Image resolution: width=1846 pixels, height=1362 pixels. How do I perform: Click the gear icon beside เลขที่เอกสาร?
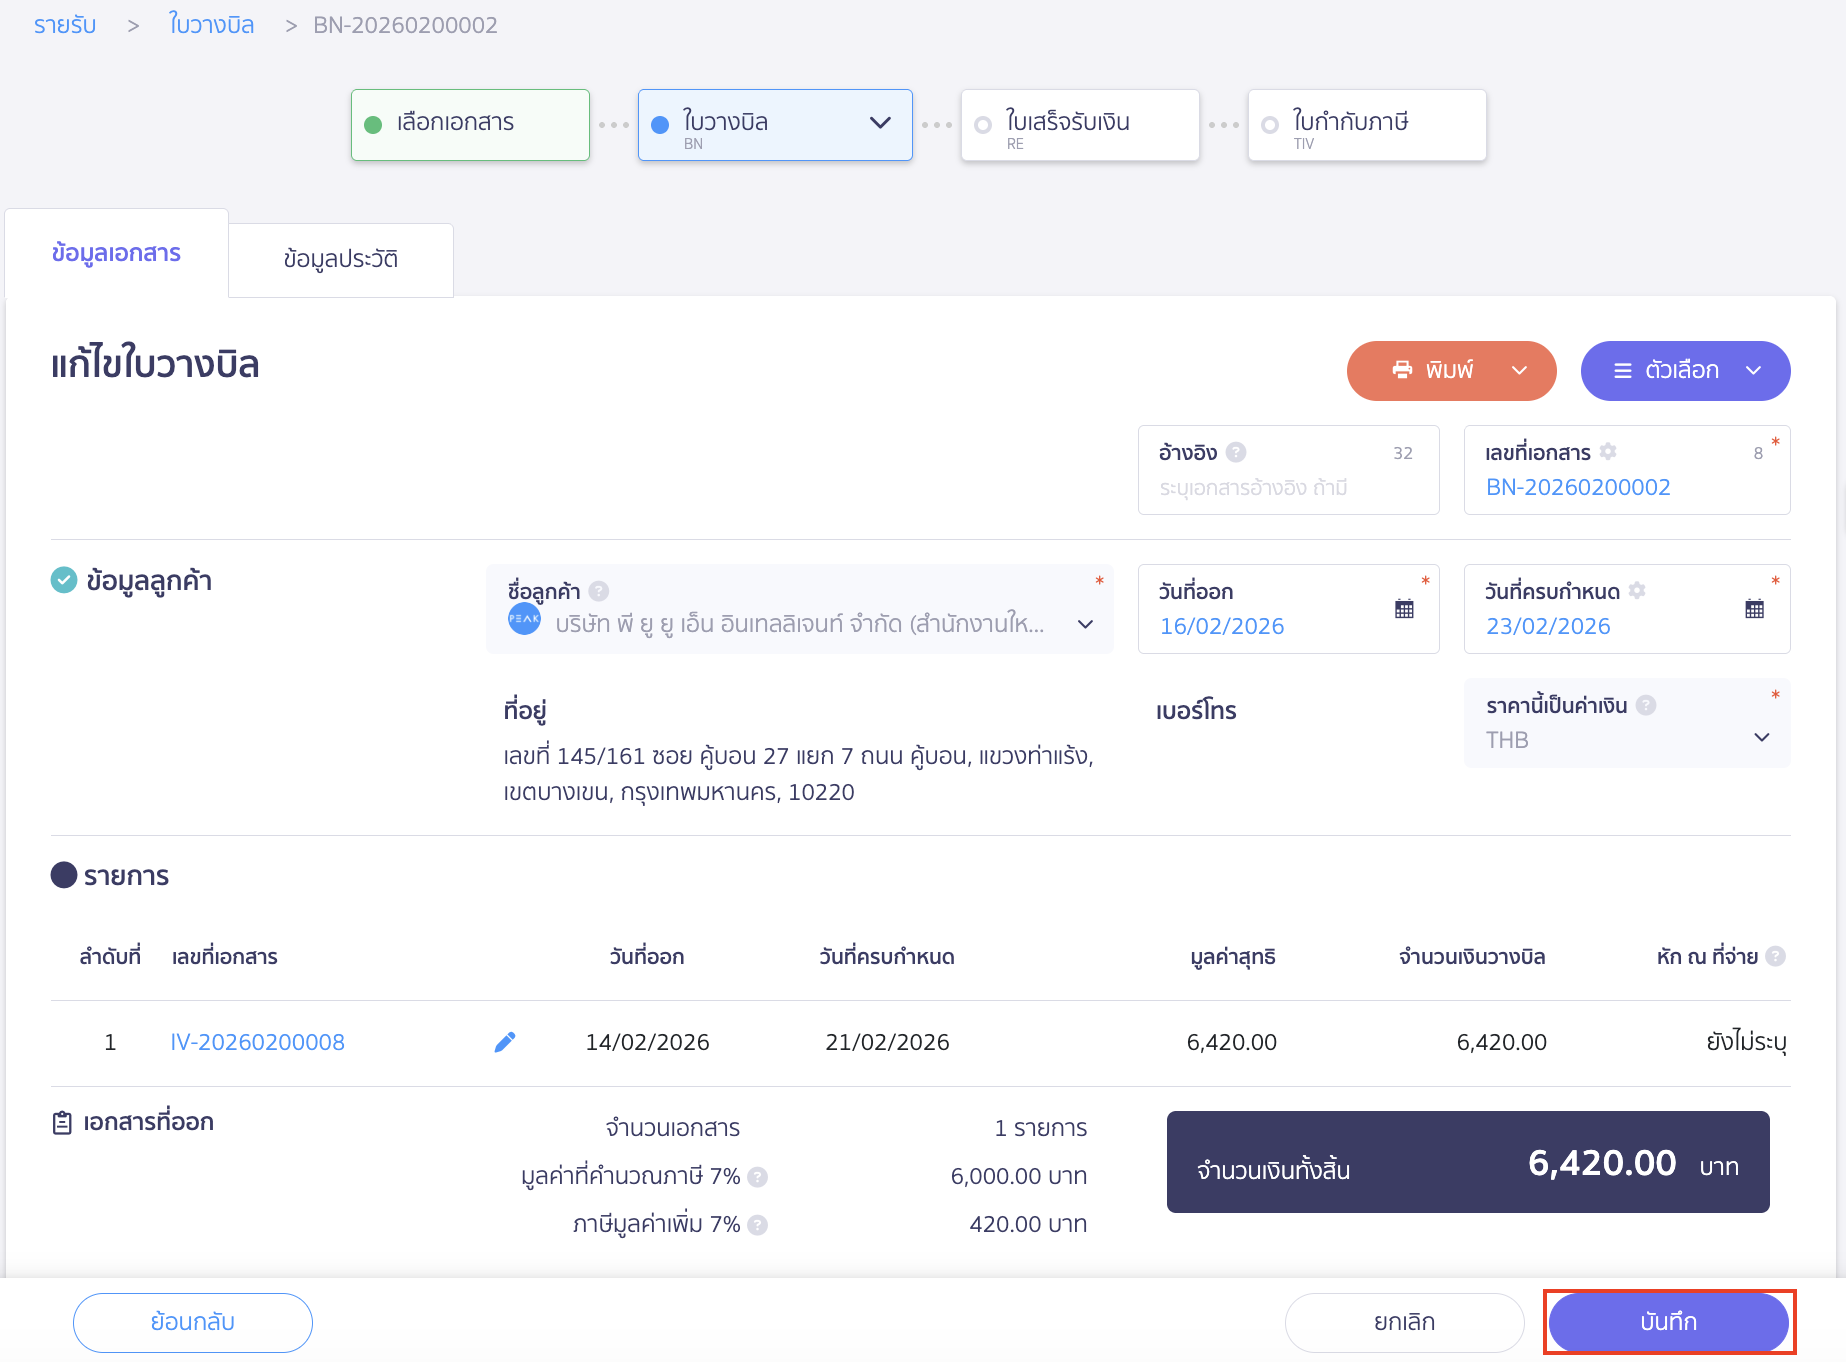pyautogui.click(x=1608, y=452)
